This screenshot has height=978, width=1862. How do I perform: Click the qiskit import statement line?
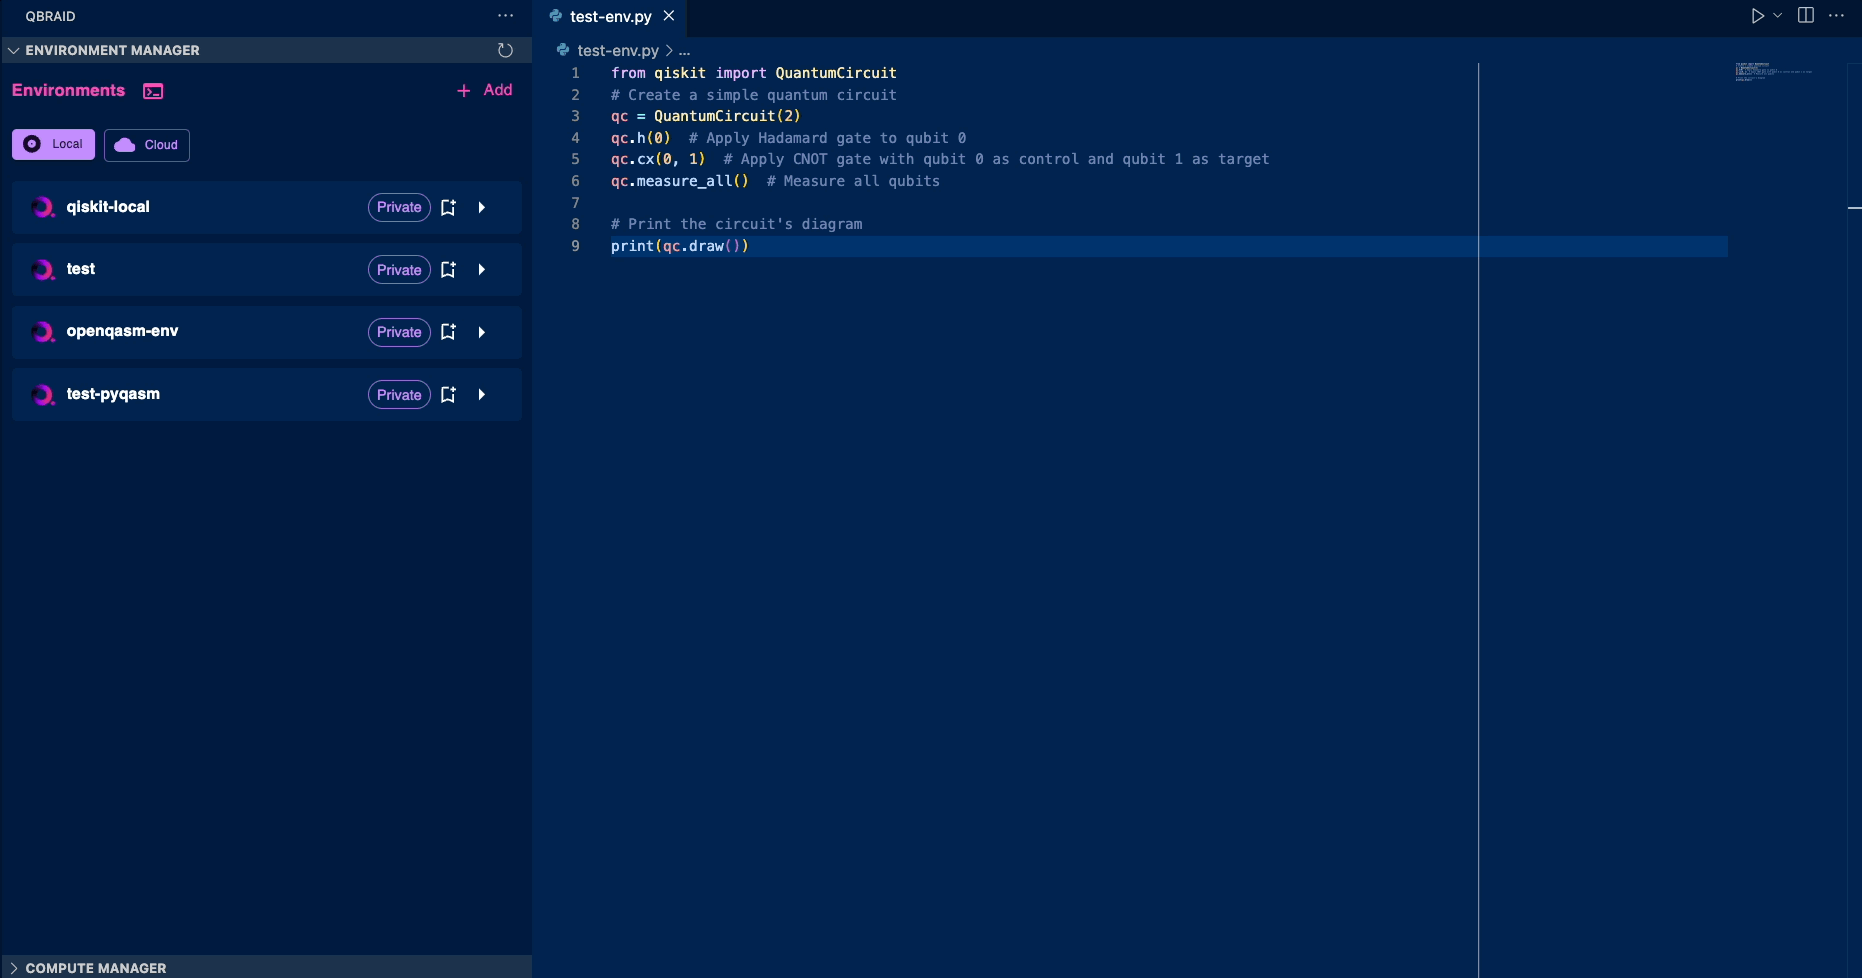point(753,73)
